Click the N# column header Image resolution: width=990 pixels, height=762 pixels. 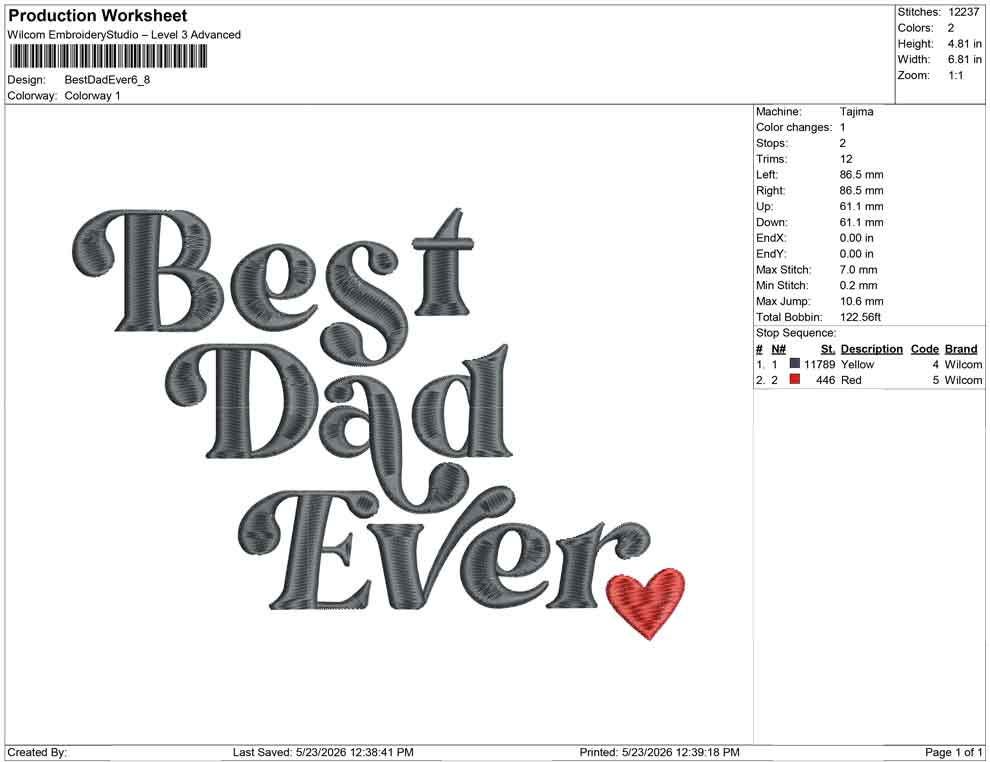pyautogui.click(x=778, y=349)
